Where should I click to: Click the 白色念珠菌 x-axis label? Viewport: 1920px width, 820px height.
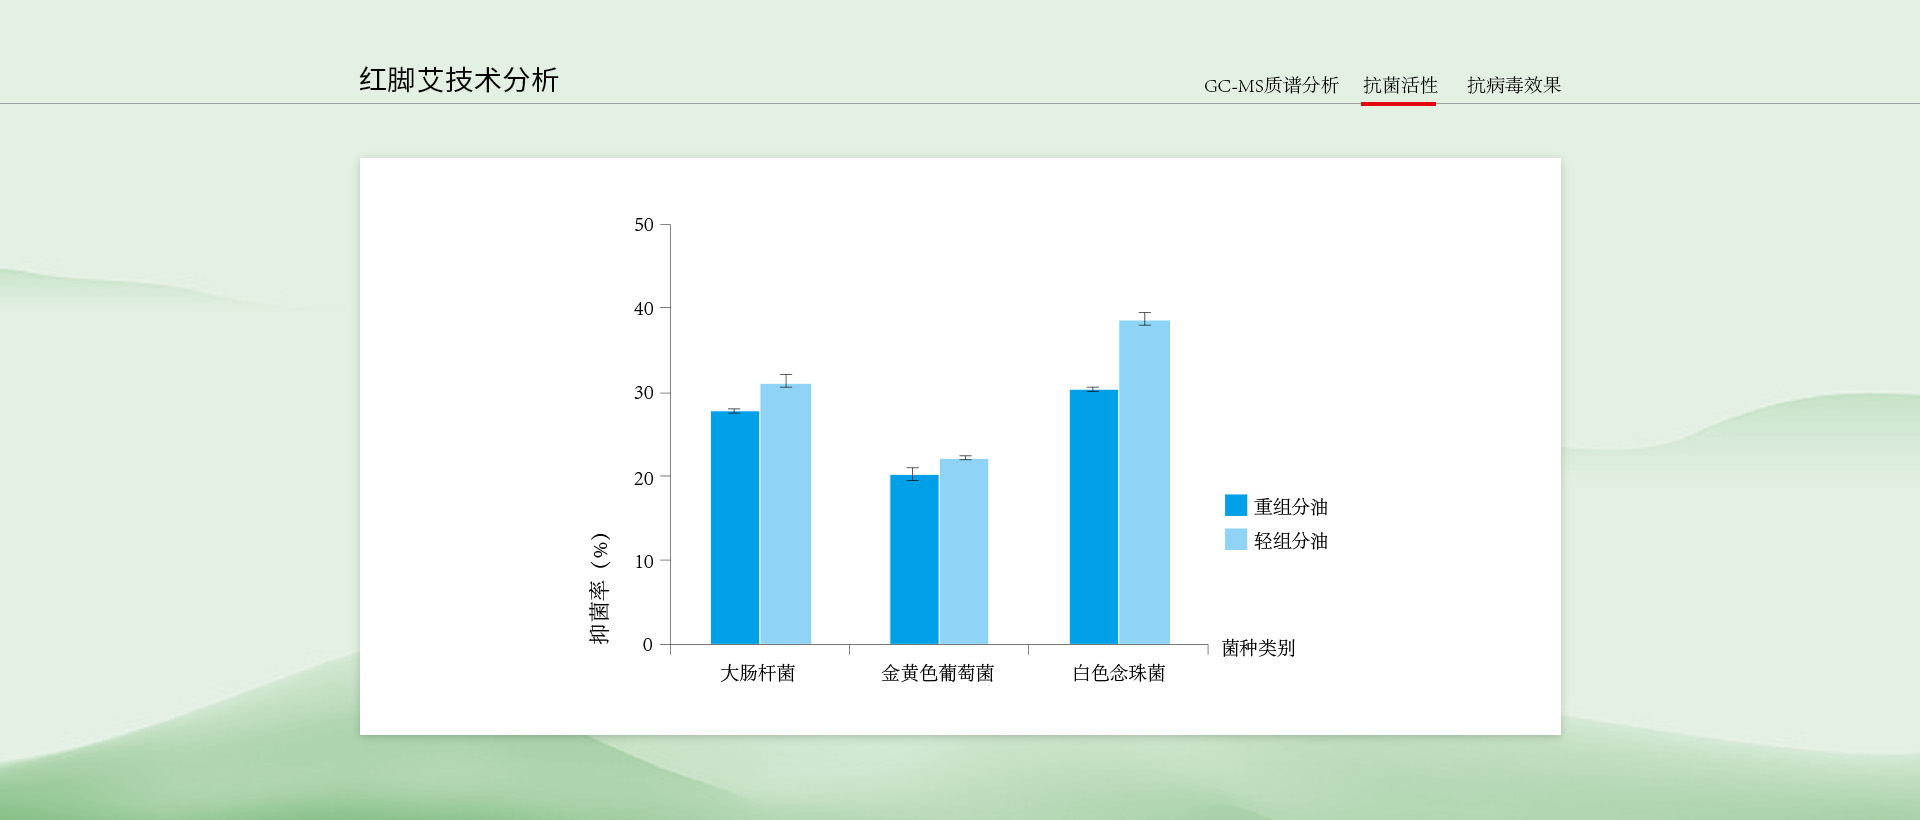pyautogui.click(x=1118, y=673)
